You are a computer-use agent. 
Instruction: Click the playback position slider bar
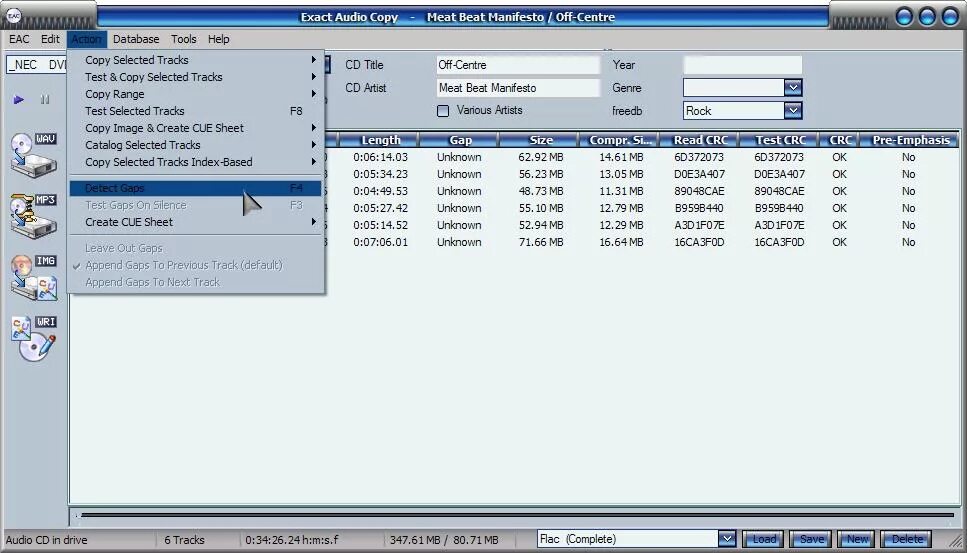tap(517, 515)
